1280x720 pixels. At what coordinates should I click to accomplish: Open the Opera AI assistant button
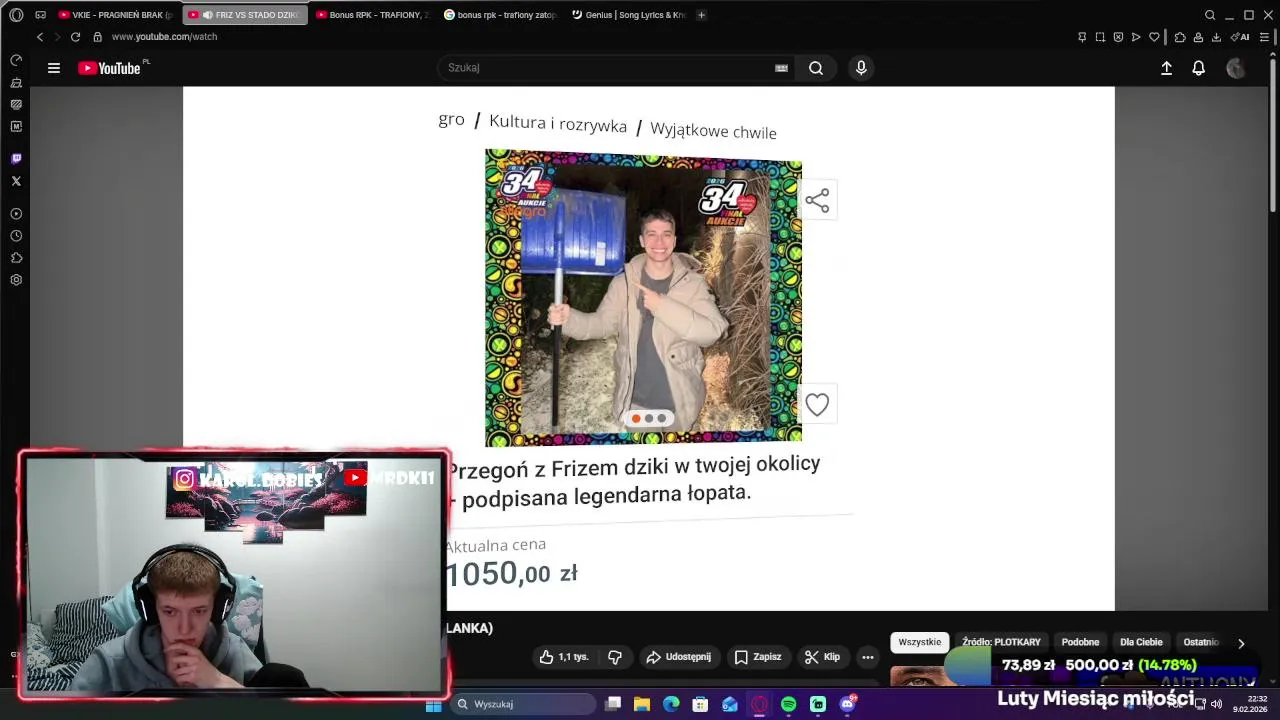(x=1240, y=37)
